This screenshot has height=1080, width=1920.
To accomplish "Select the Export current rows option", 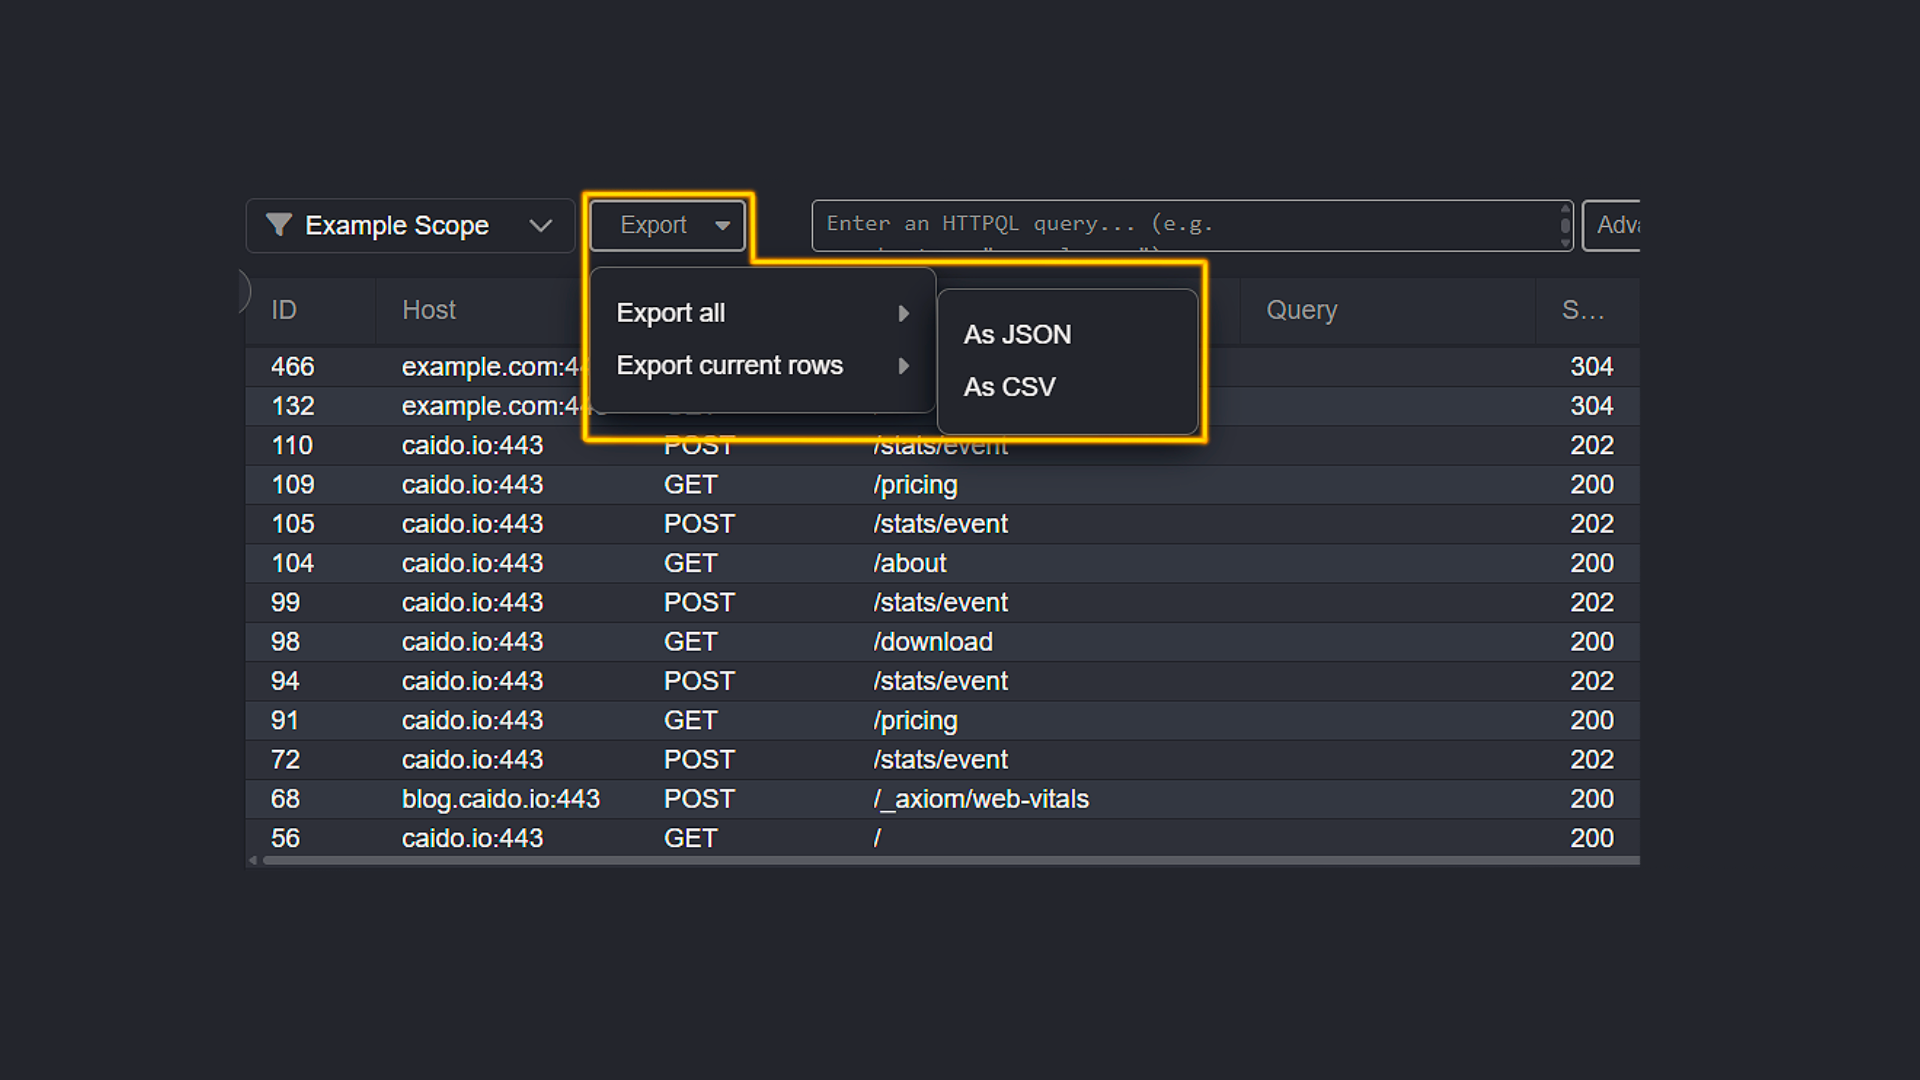I will pos(731,364).
